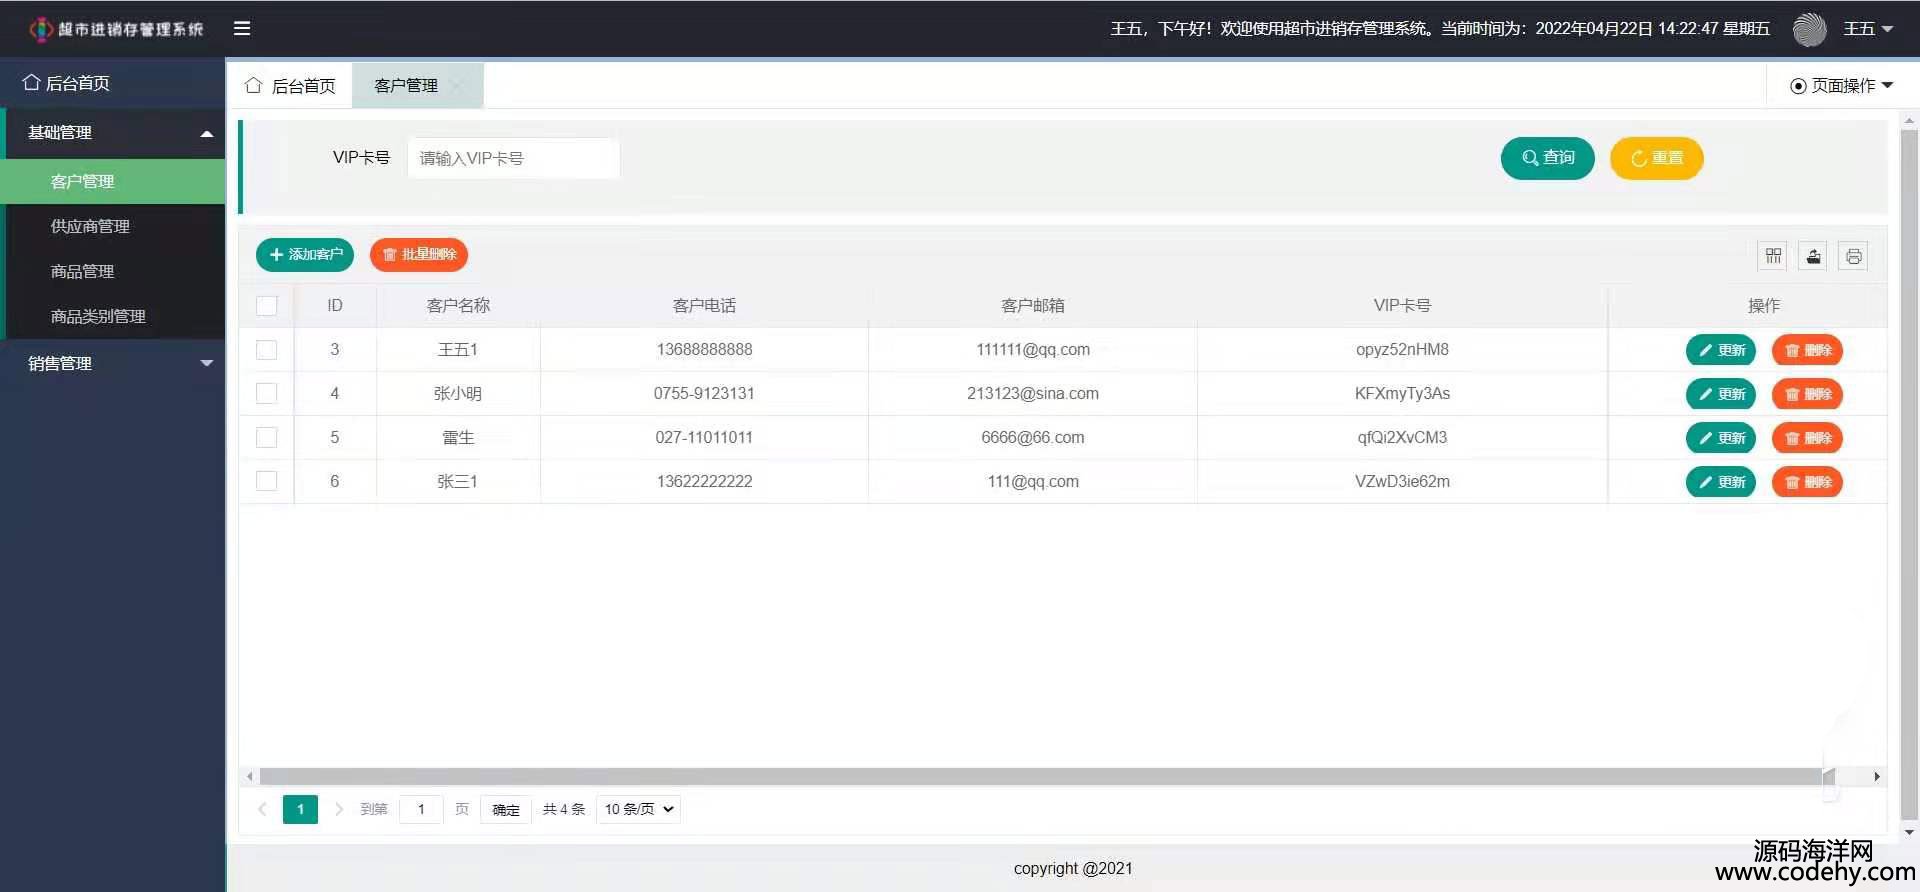This screenshot has height=892, width=1920.
Task: Click the print table icon
Action: [x=1853, y=256]
